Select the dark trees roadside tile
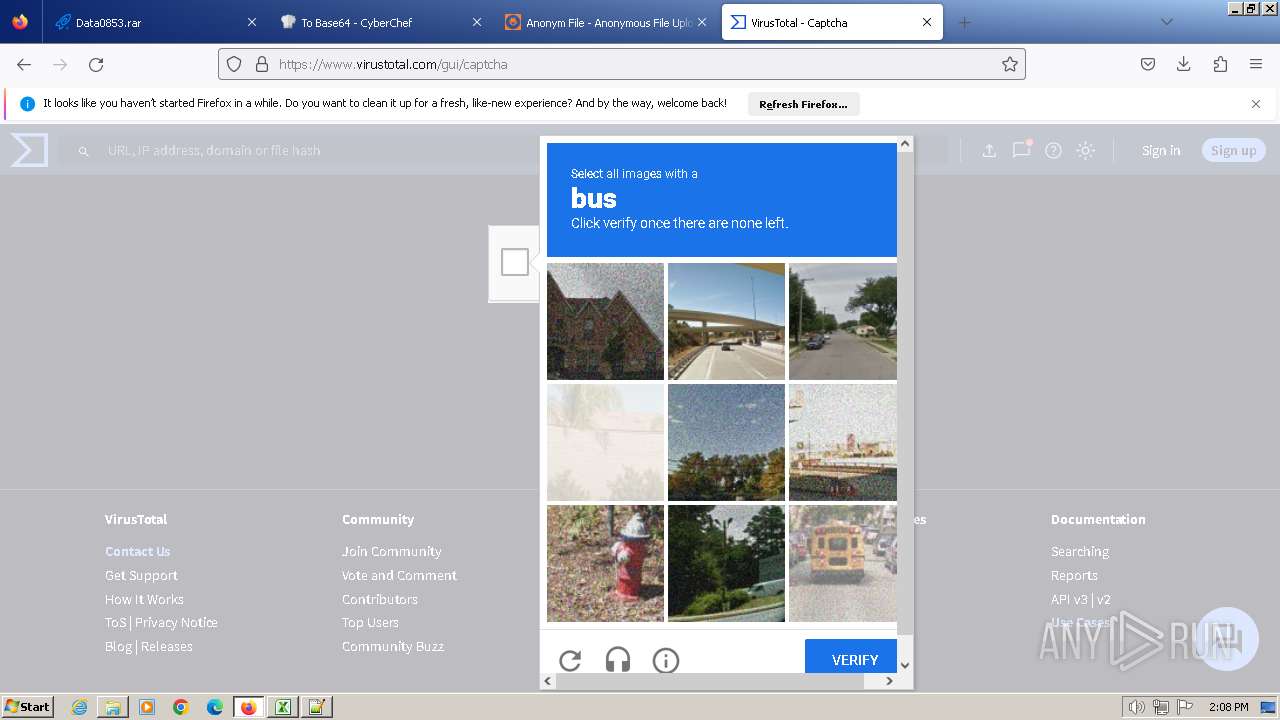1280x720 pixels. 726,563
